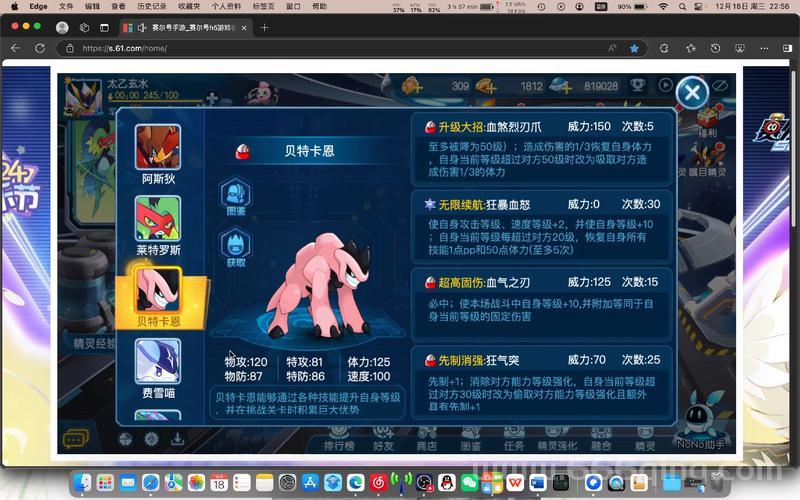Click the 血煞烈刃爪 skill card
This screenshot has width=800, height=500.
click(541, 148)
